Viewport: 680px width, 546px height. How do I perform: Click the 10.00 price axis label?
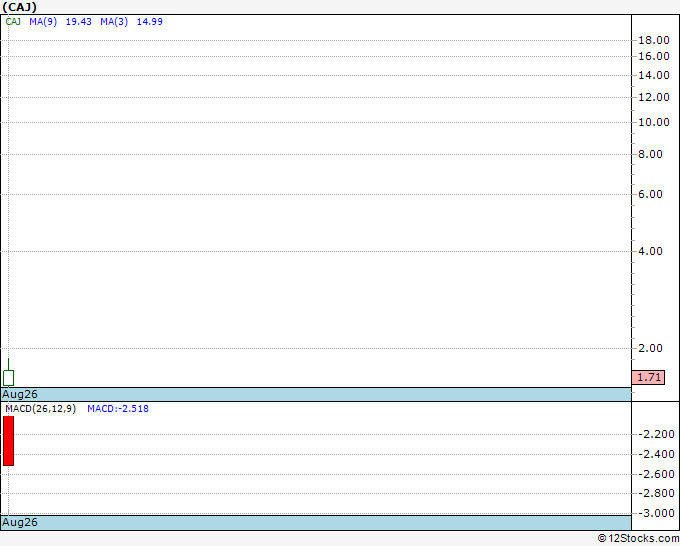tap(654, 122)
